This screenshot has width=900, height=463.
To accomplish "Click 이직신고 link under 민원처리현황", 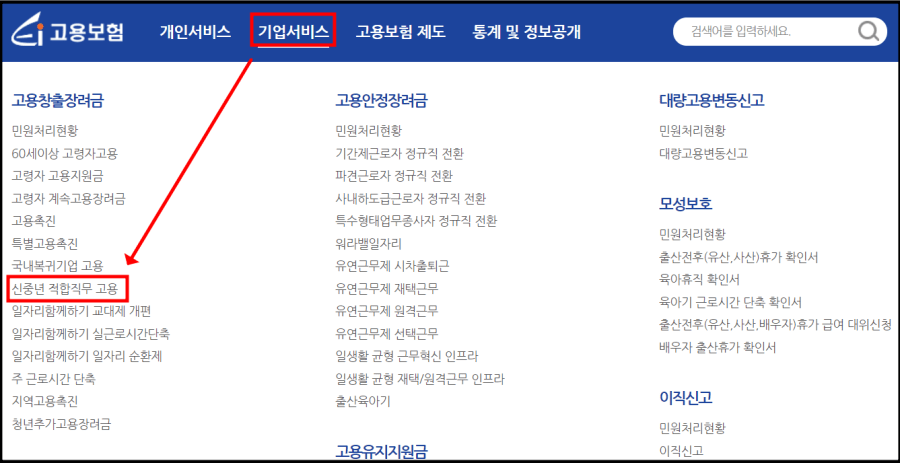I will click(681, 450).
